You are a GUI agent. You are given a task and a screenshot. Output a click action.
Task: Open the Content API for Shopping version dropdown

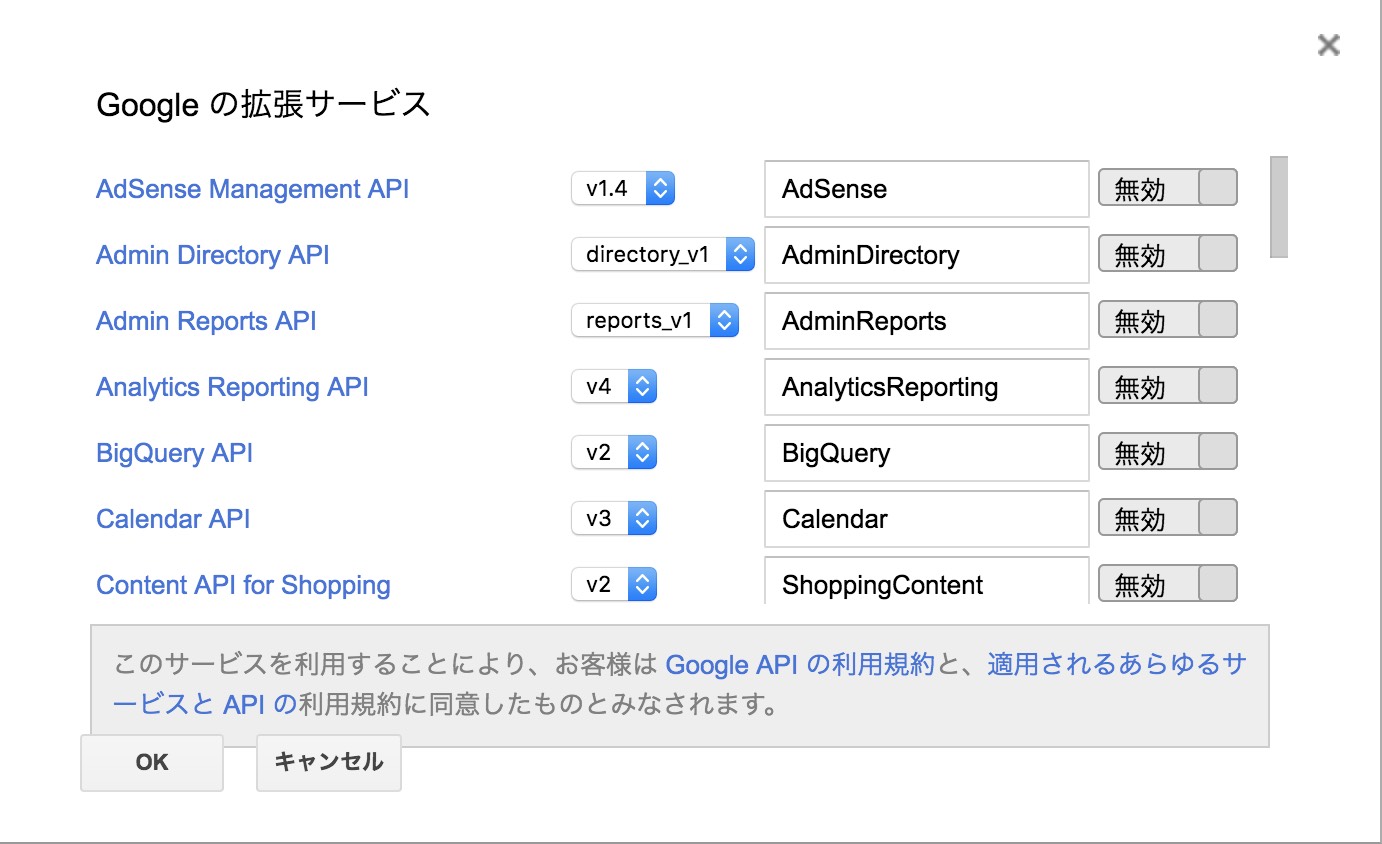614,584
